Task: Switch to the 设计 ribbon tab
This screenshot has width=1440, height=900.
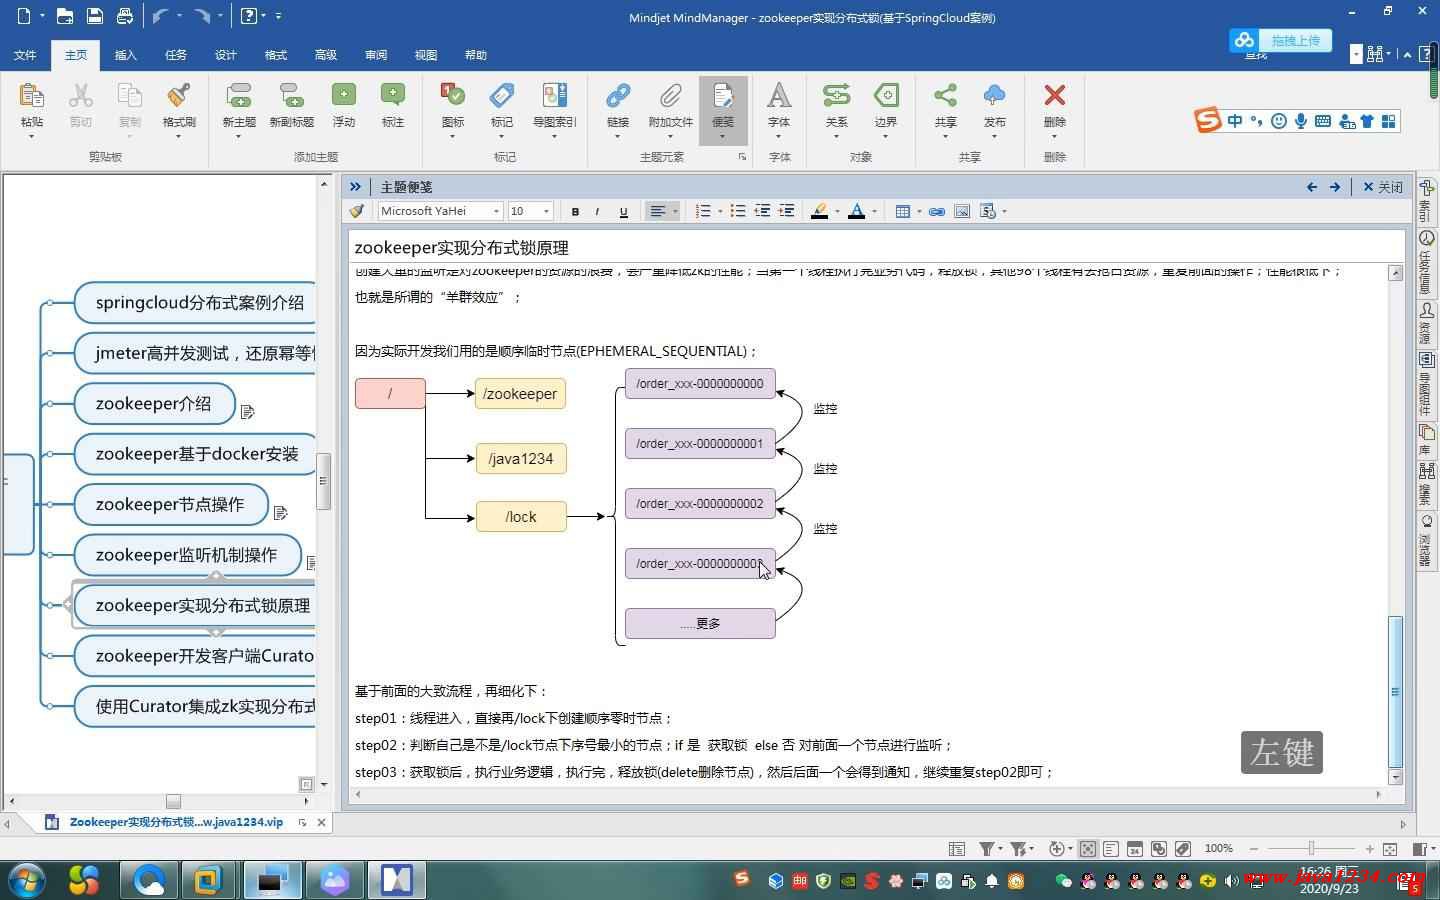Action: (x=226, y=55)
